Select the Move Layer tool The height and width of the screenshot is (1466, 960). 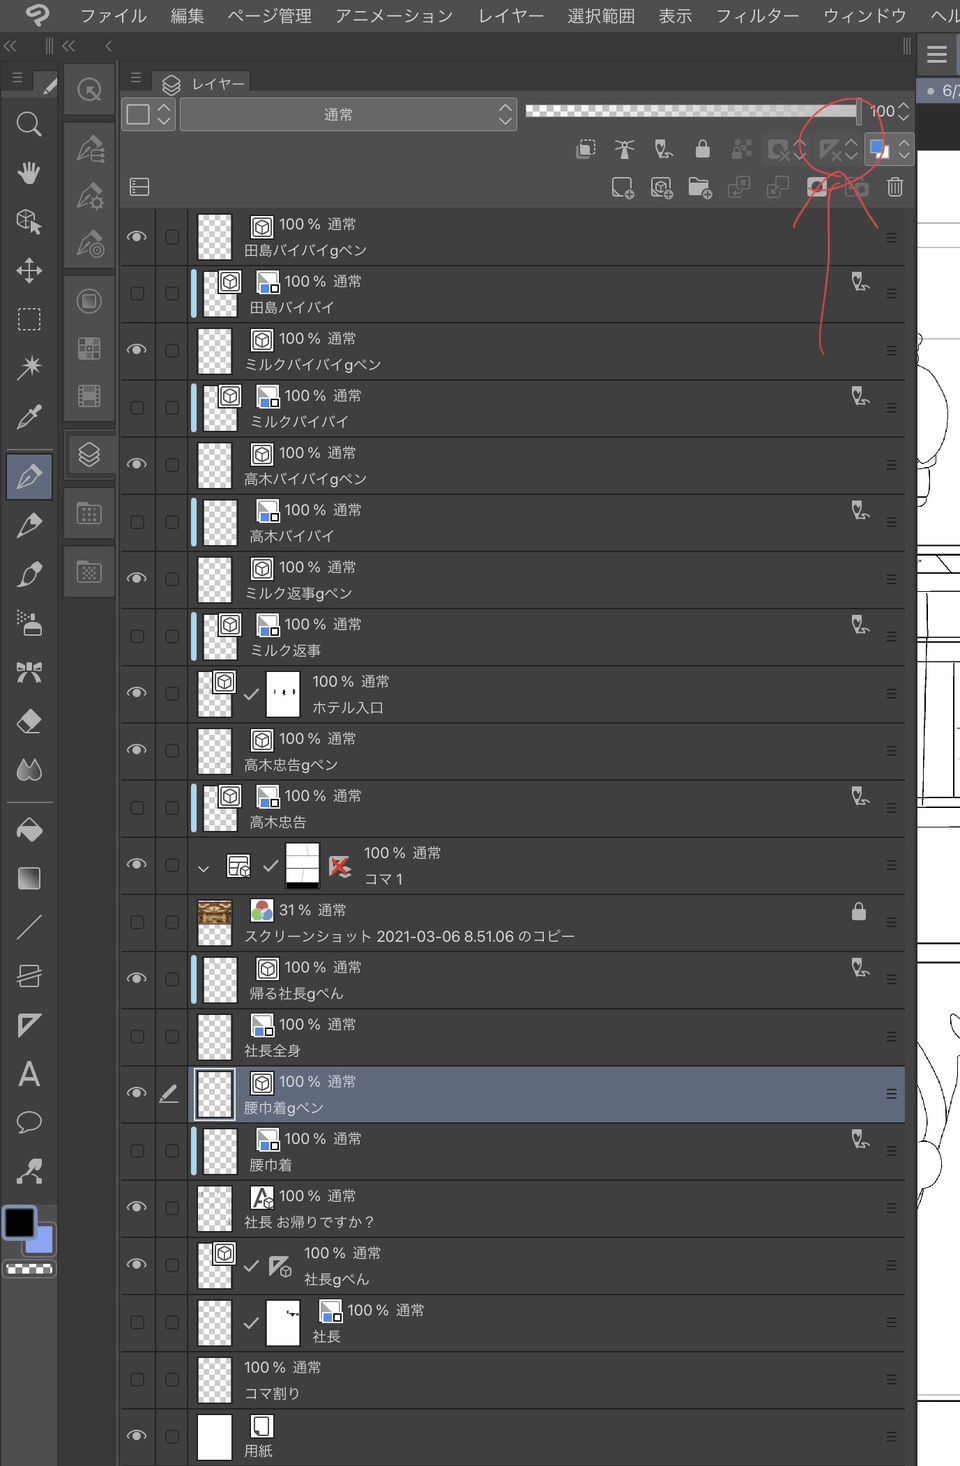click(x=29, y=271)
